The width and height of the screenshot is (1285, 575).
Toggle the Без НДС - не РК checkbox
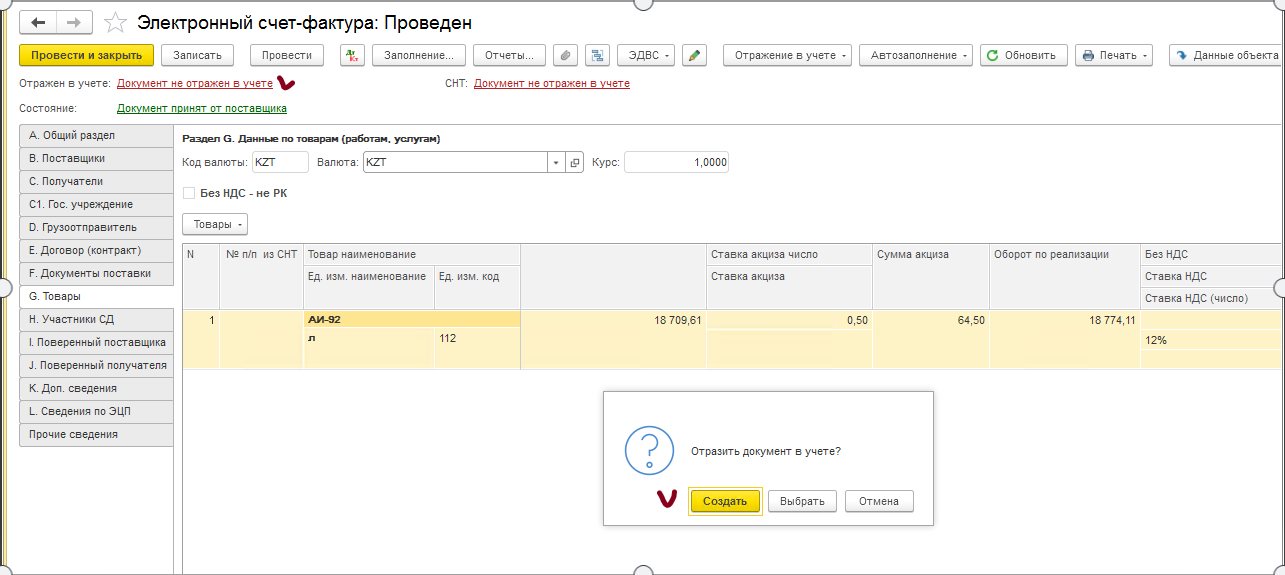pyautogui.click(x=189, y=193)
